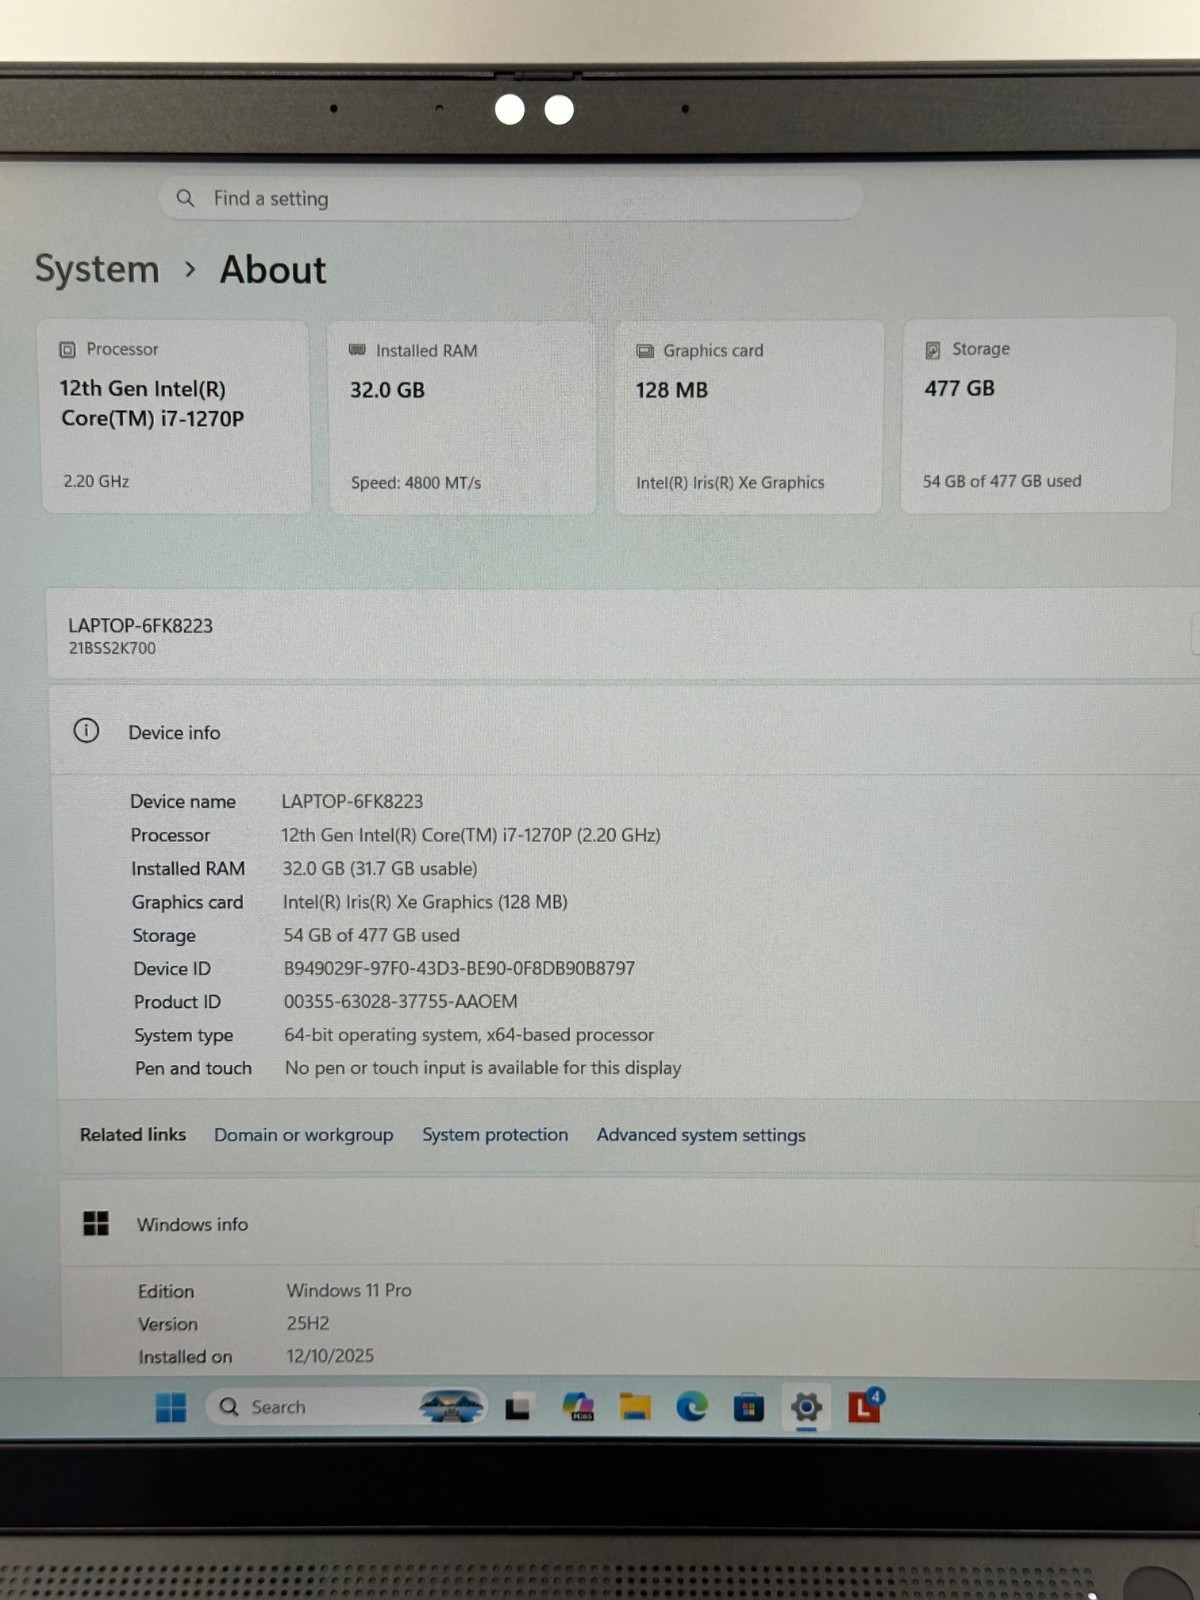Select the 2.20 GHz text in Processor card

[x=96, y=481]
